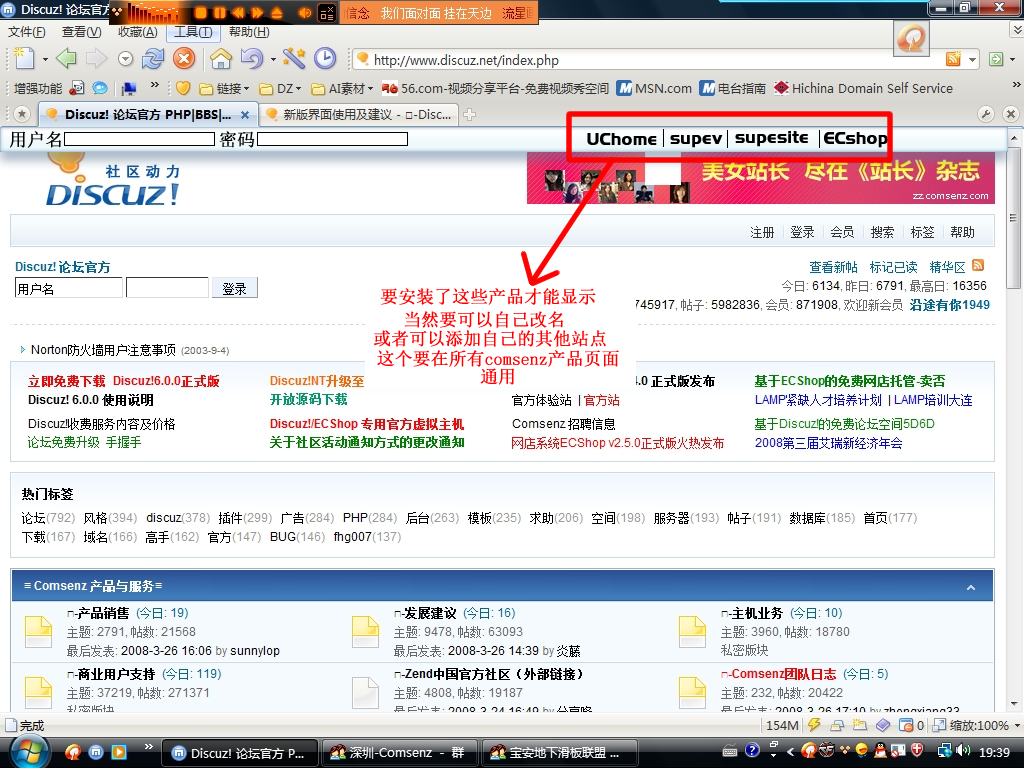Go back with the green arrow

(66, 59)
